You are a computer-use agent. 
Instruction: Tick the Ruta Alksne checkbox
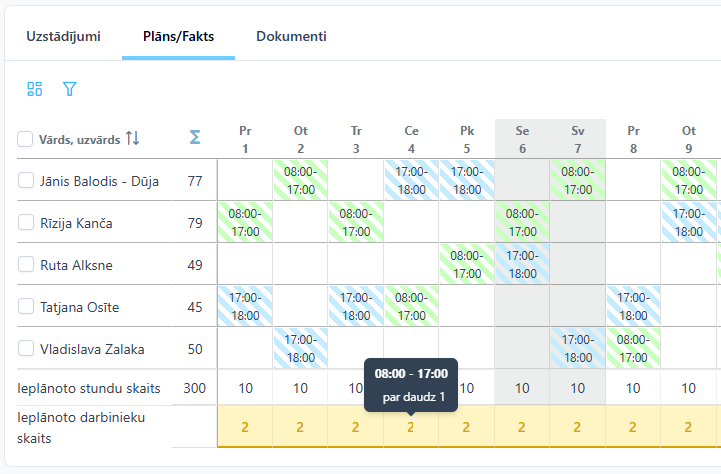(x=26, y=265)
